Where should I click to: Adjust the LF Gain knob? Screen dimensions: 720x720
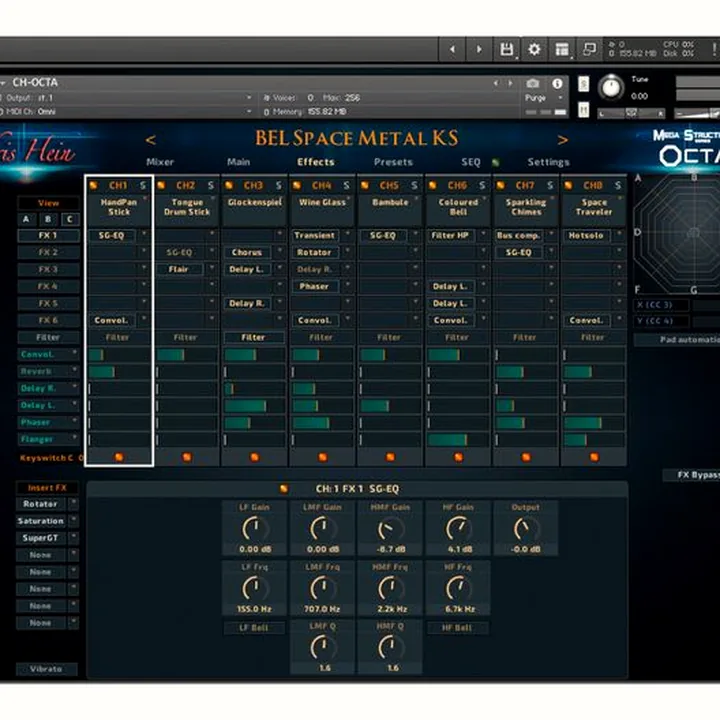point(255,529)
